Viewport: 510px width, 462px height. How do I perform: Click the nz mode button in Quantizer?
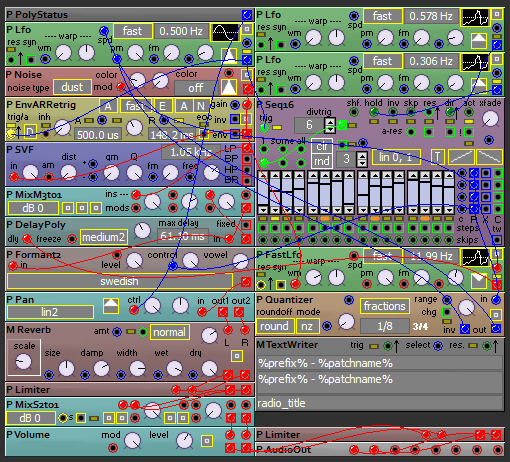307,326
